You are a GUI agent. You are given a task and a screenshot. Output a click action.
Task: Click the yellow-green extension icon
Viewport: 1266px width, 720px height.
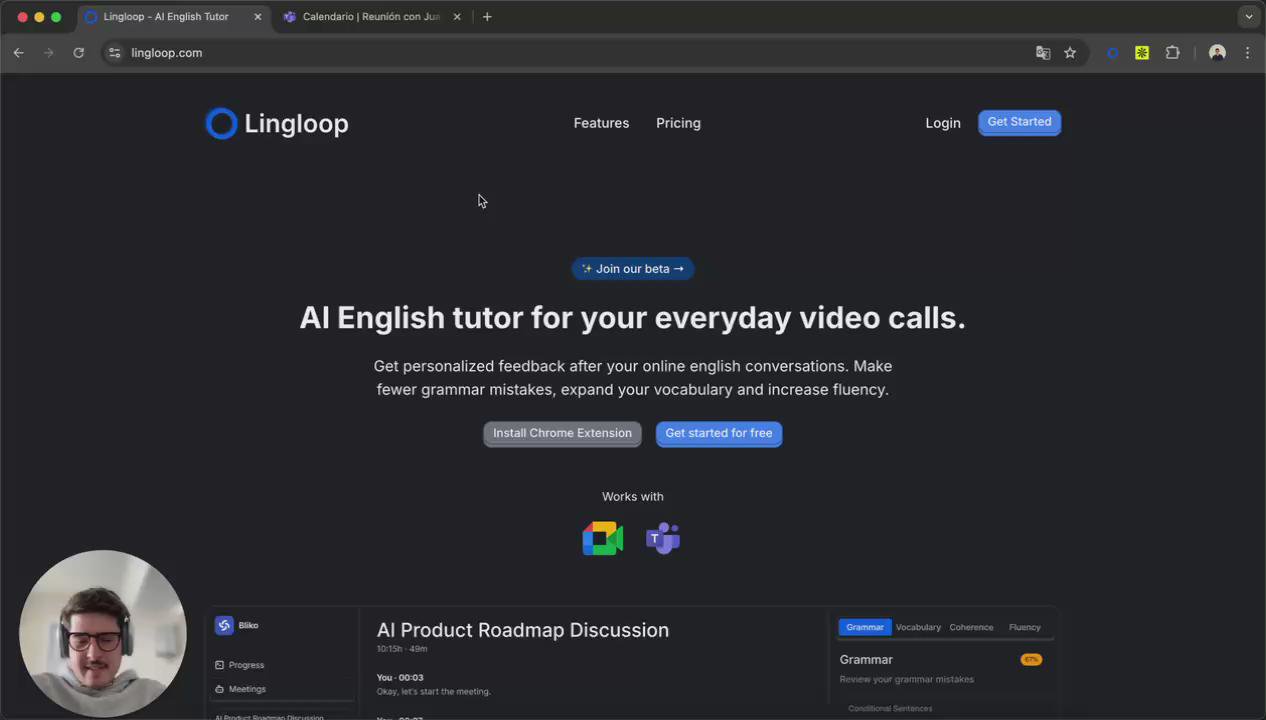1142,53
